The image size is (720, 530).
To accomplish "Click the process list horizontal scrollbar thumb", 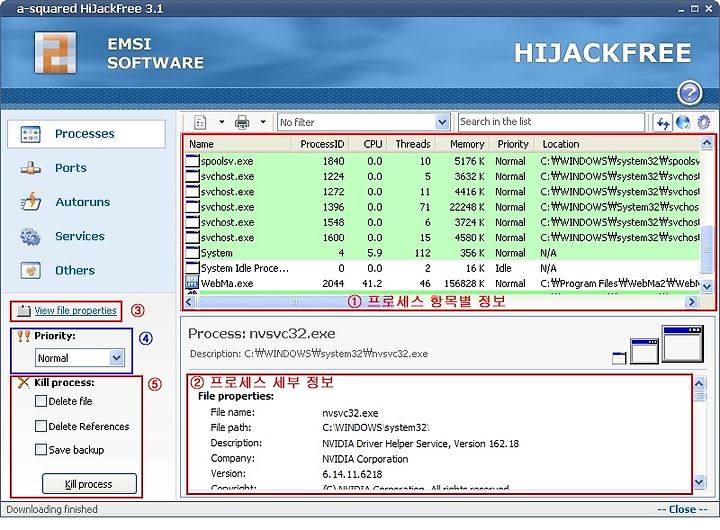I will click(295, 302).
